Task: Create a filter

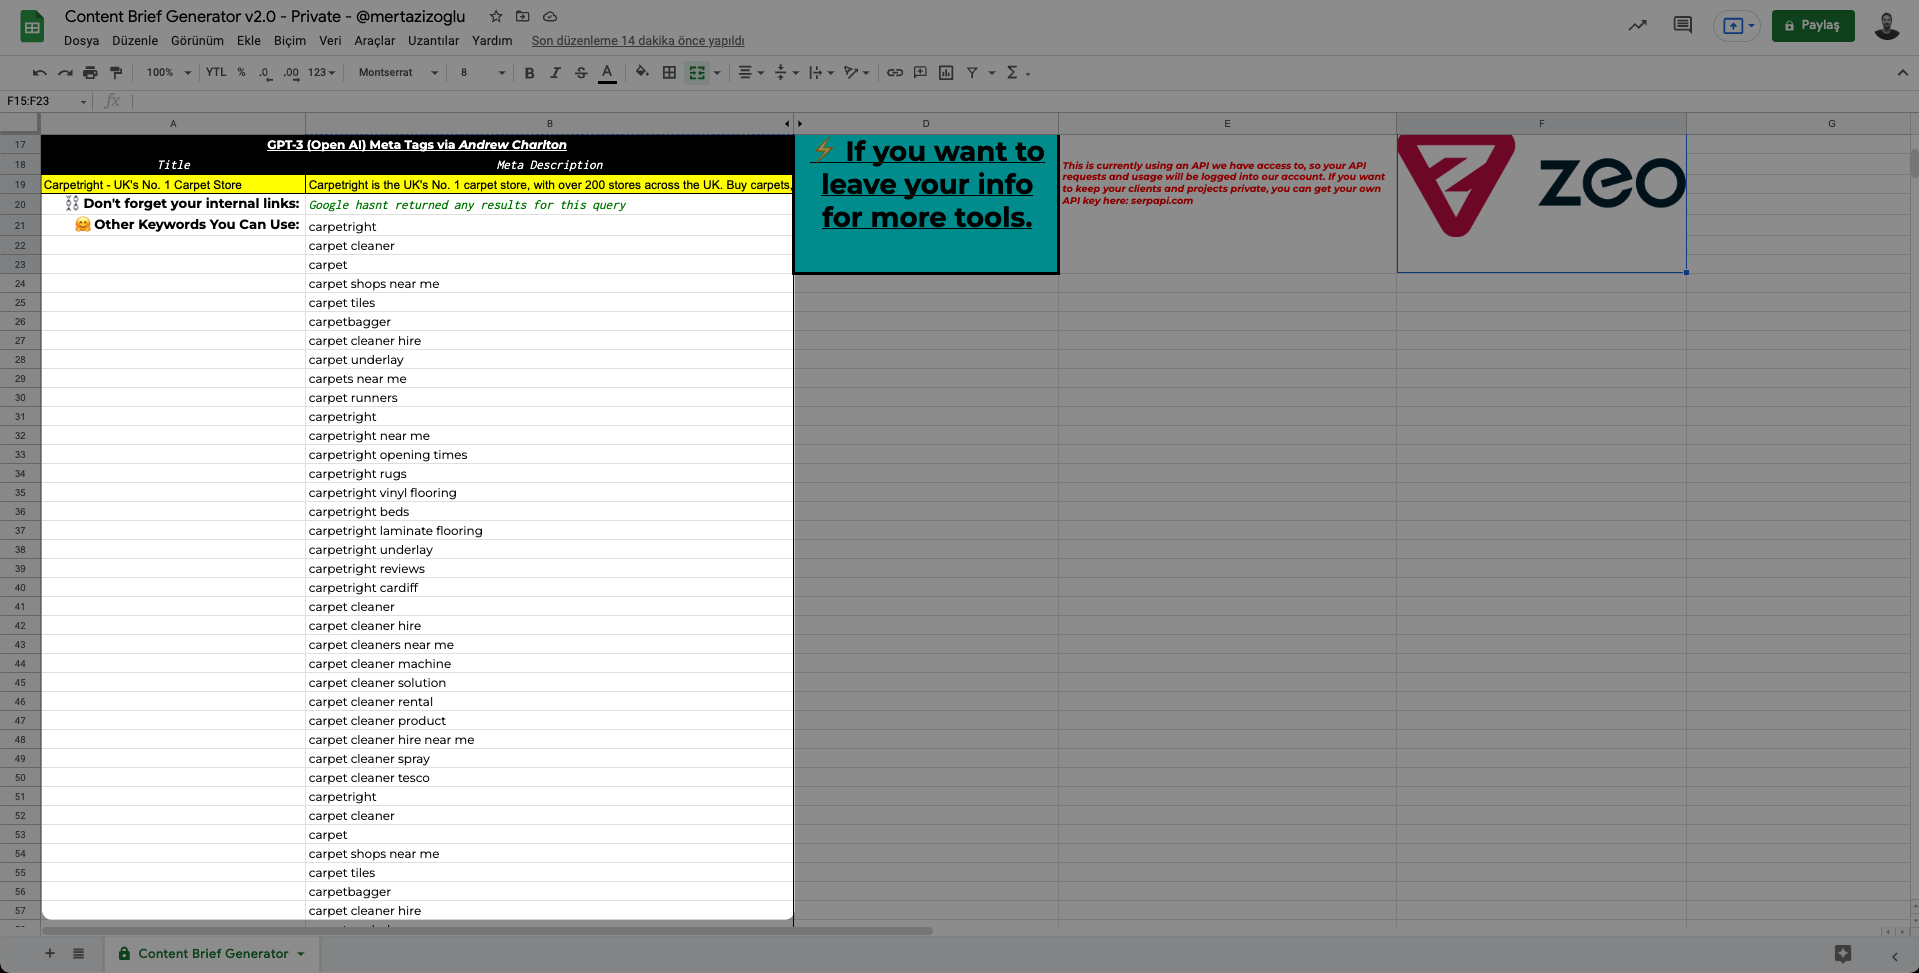Action: click(972, 73)
